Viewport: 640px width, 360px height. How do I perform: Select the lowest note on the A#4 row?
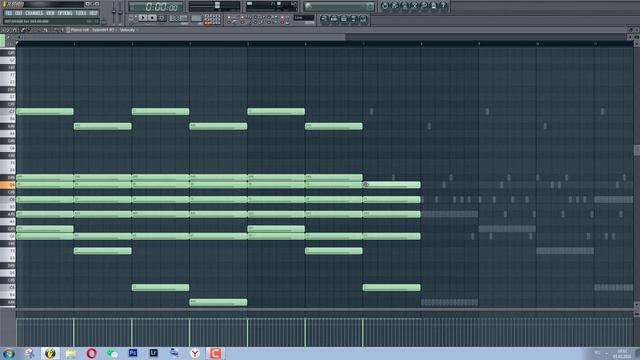(218, 302)
